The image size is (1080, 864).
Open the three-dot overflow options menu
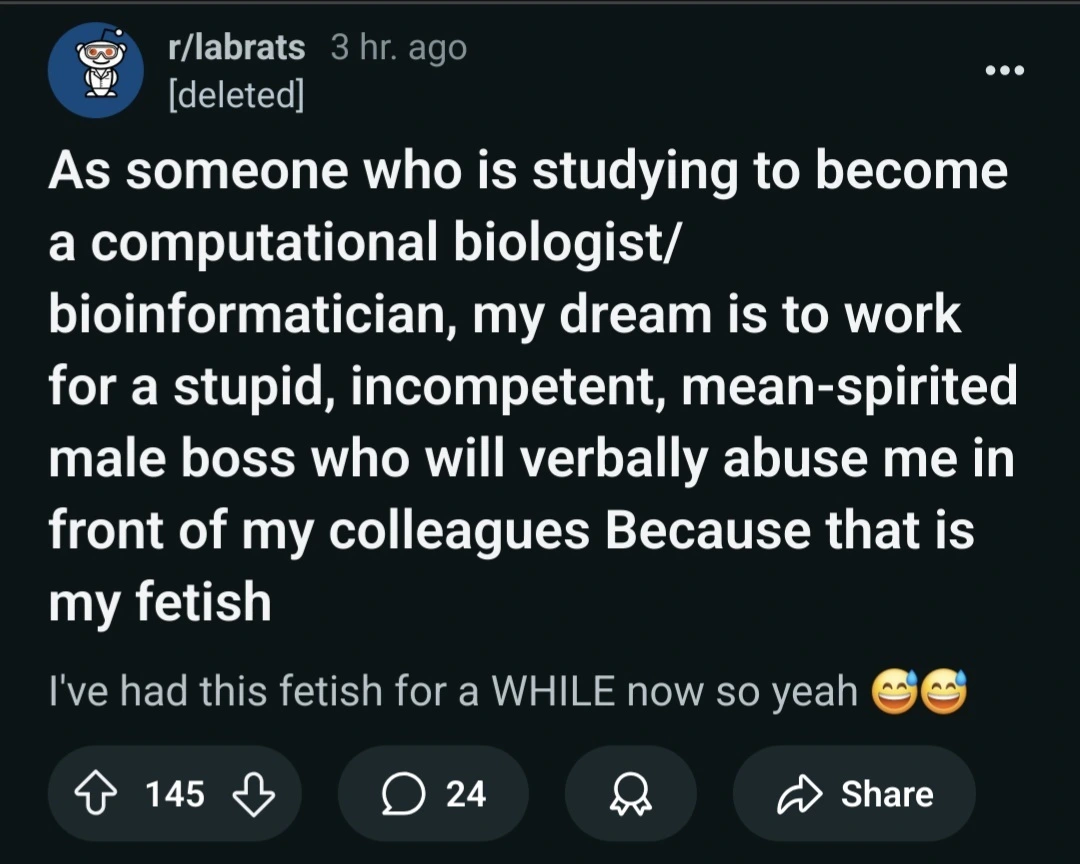pos(1004,70)
